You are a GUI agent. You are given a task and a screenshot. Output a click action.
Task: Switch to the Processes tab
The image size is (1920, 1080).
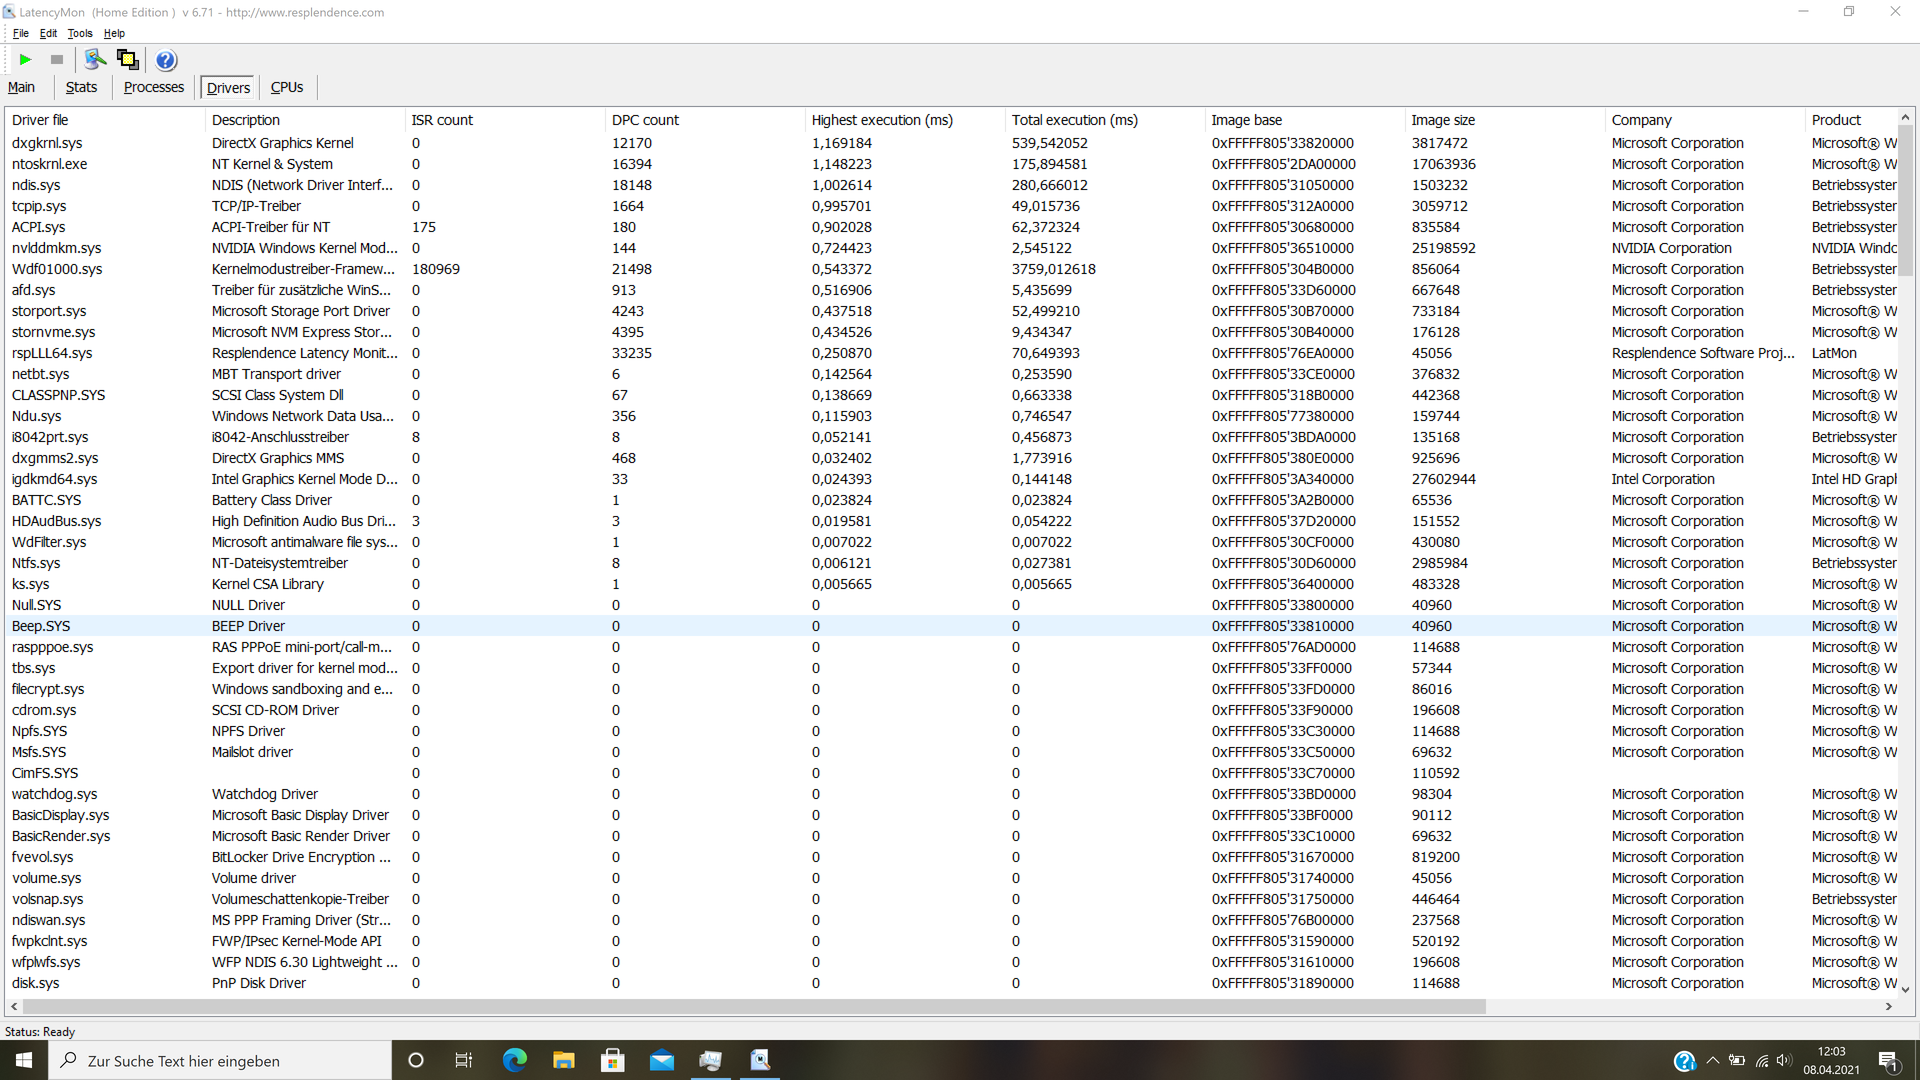(153, 87)
